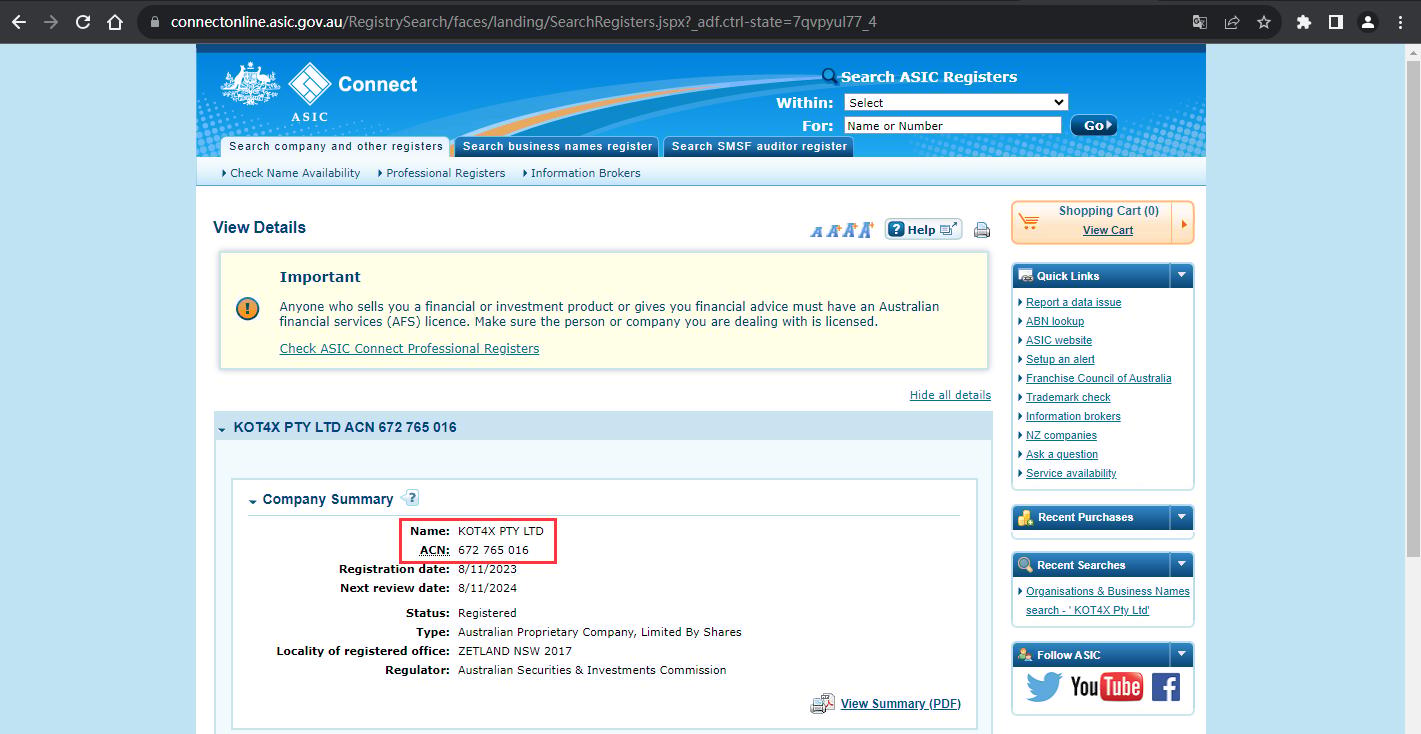Open the recent KOT4X Pty Ltd search link
The width and height of the screenshot is (1421, 734).
[x=1107, y=600]
